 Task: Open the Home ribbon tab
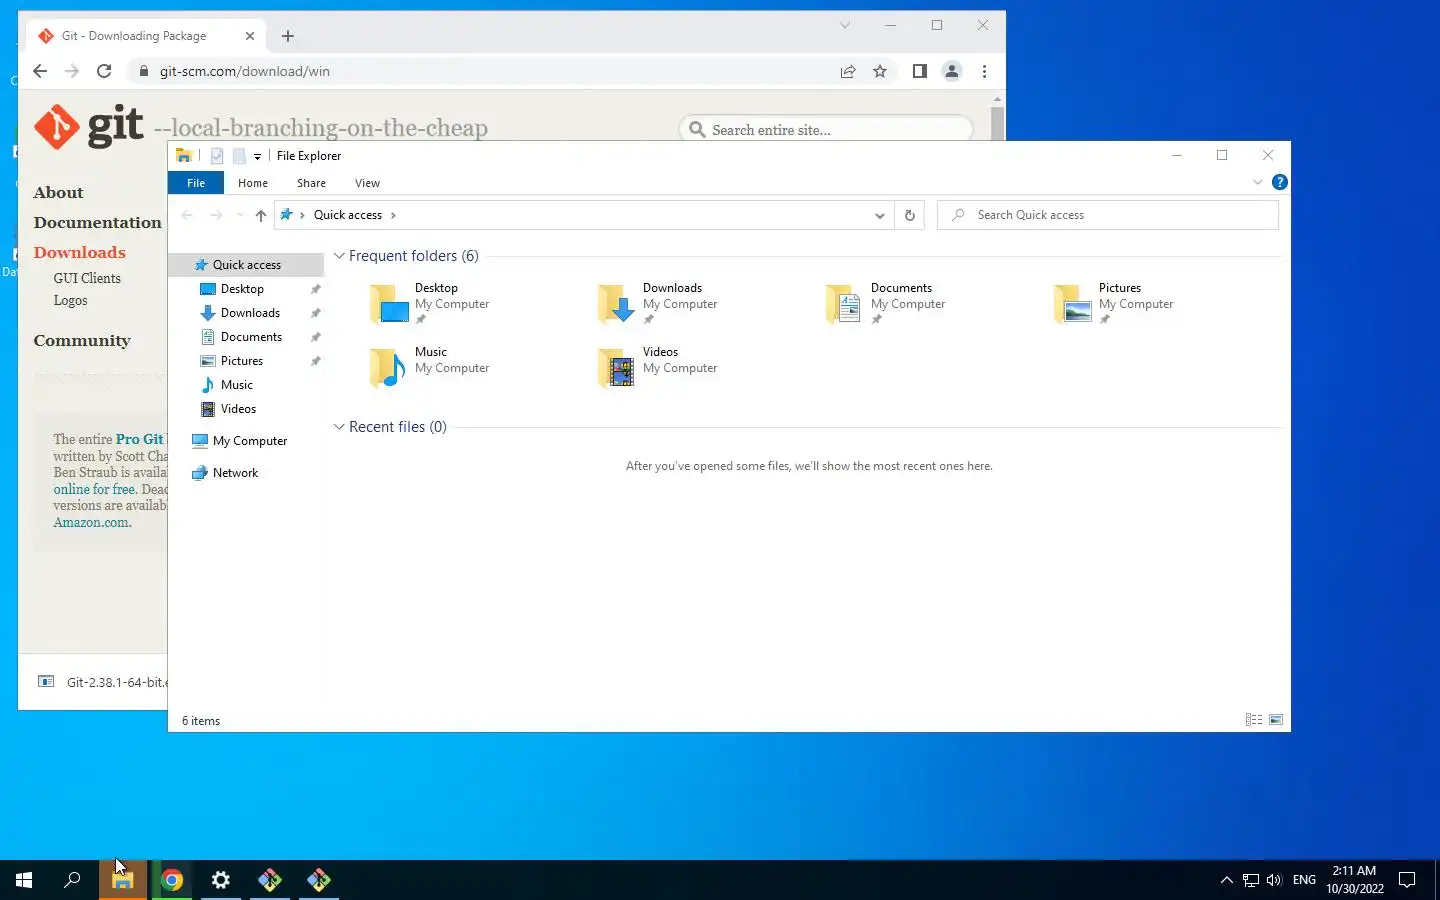coord(253,183)
